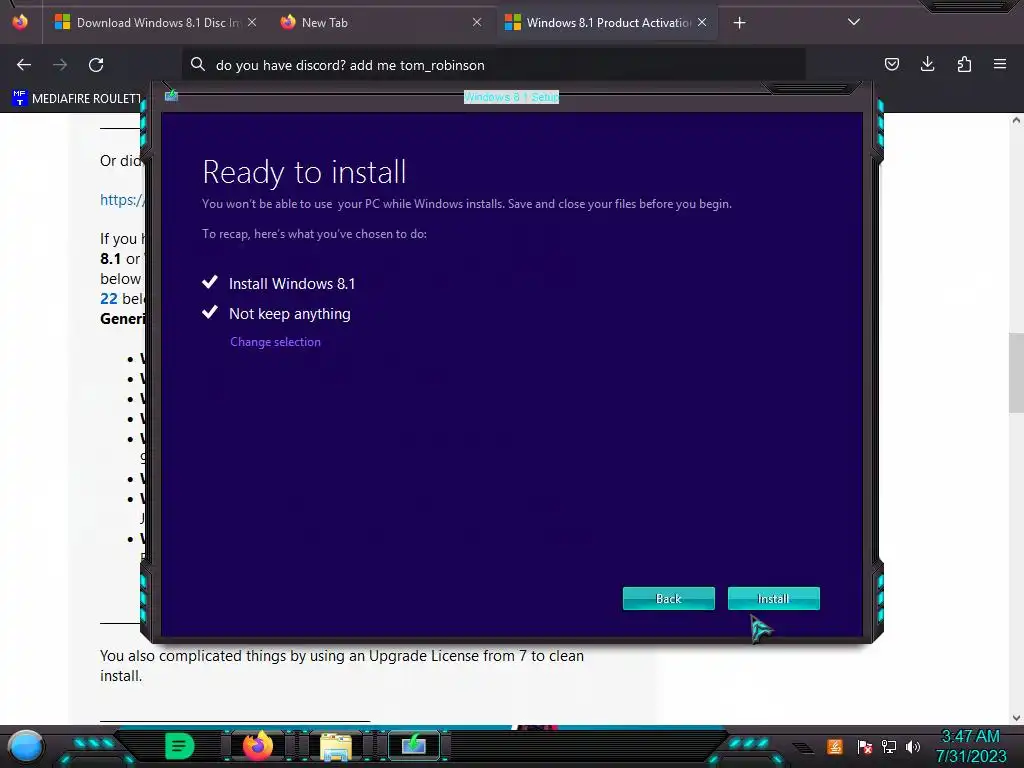1024x768 pixels.
Task: Click the search magnifier in address bar
Action: 198,64
